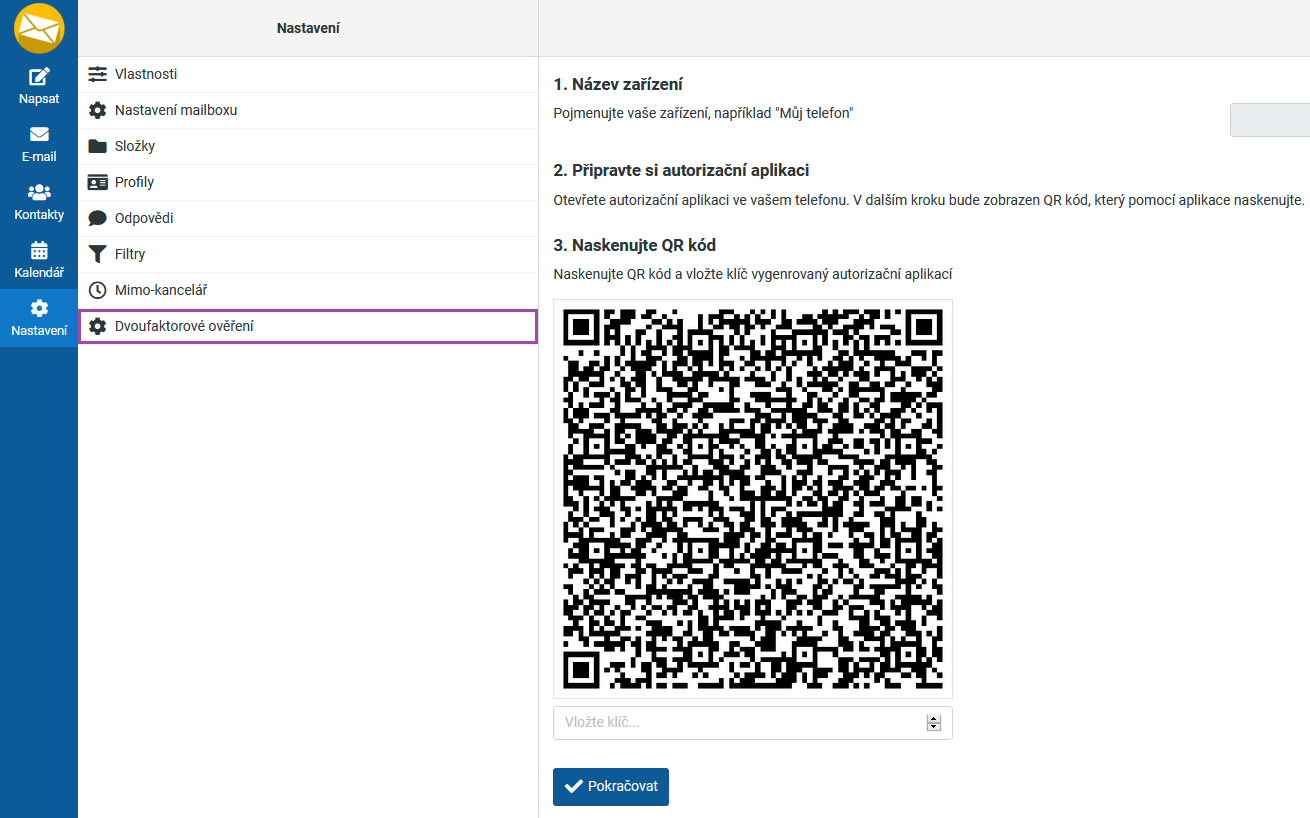Open the E-mail envelope icon
Screen dimensions: 1310x818
tap(39, 135)
